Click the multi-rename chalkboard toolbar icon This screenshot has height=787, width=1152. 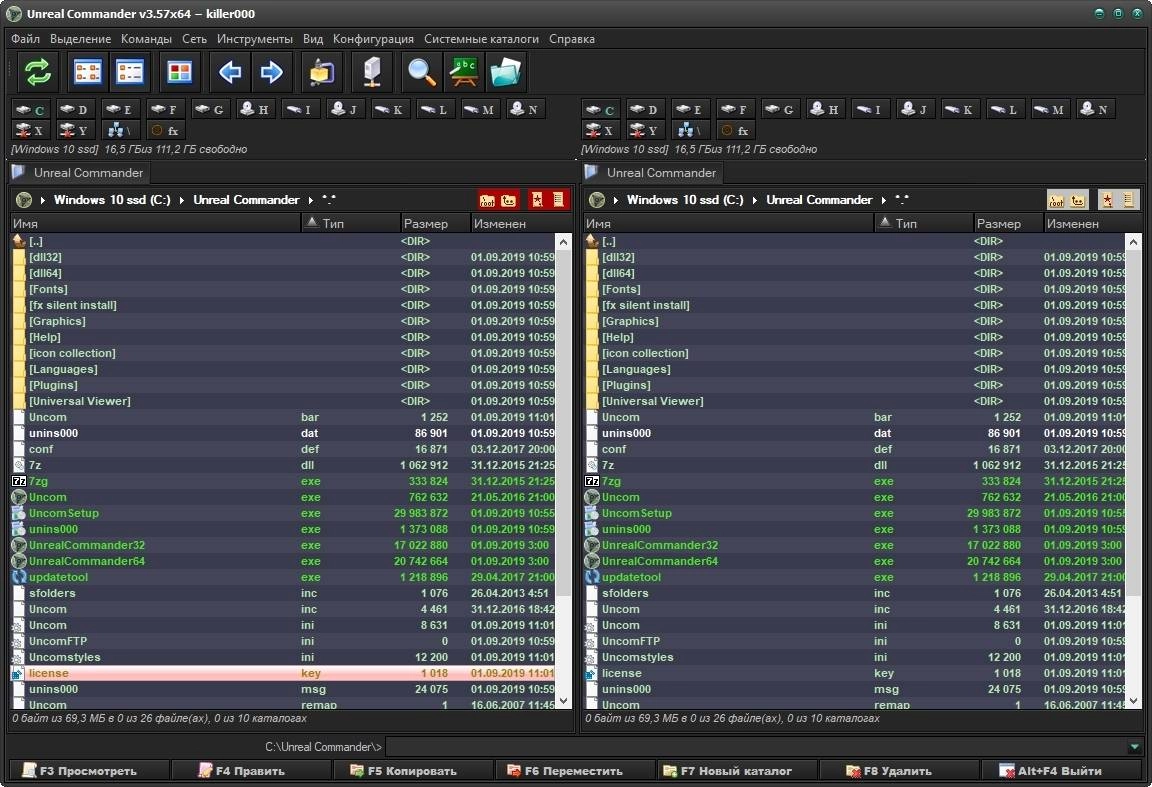(x=464, y=72)
